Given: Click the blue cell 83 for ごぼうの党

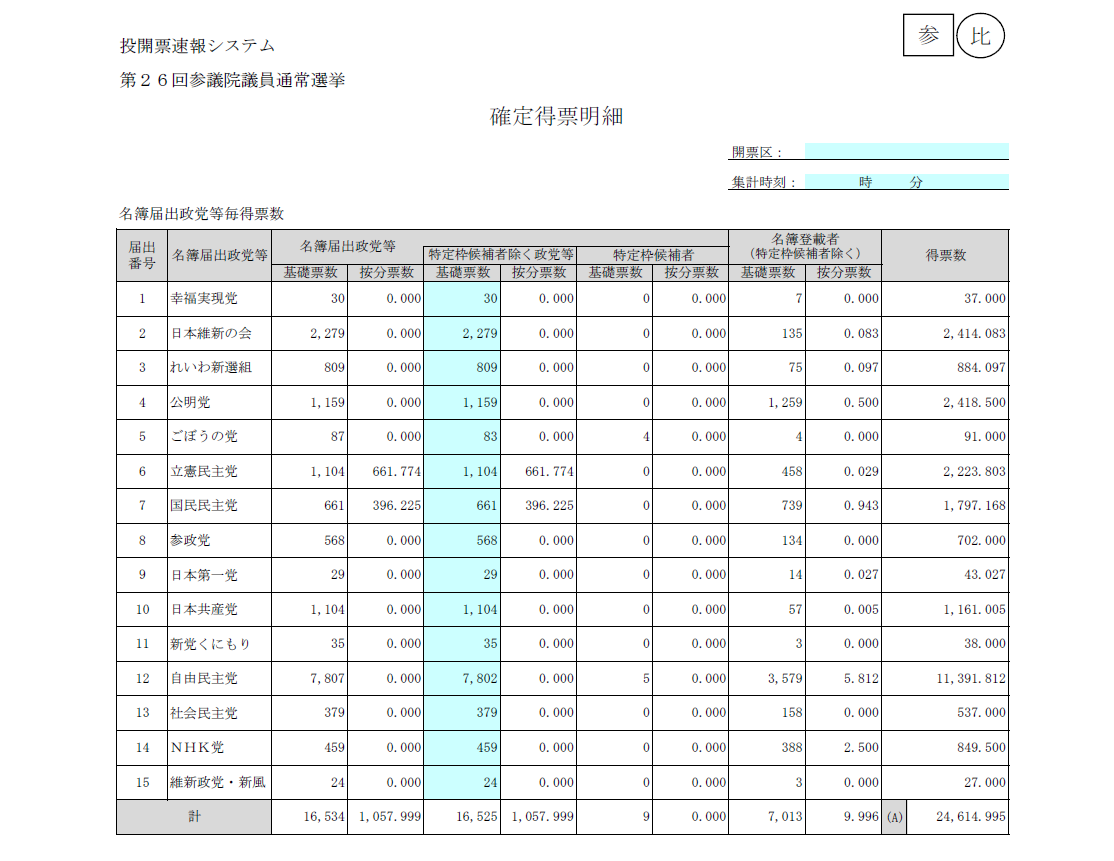Looking at the screenshot, I should point(463,436).
